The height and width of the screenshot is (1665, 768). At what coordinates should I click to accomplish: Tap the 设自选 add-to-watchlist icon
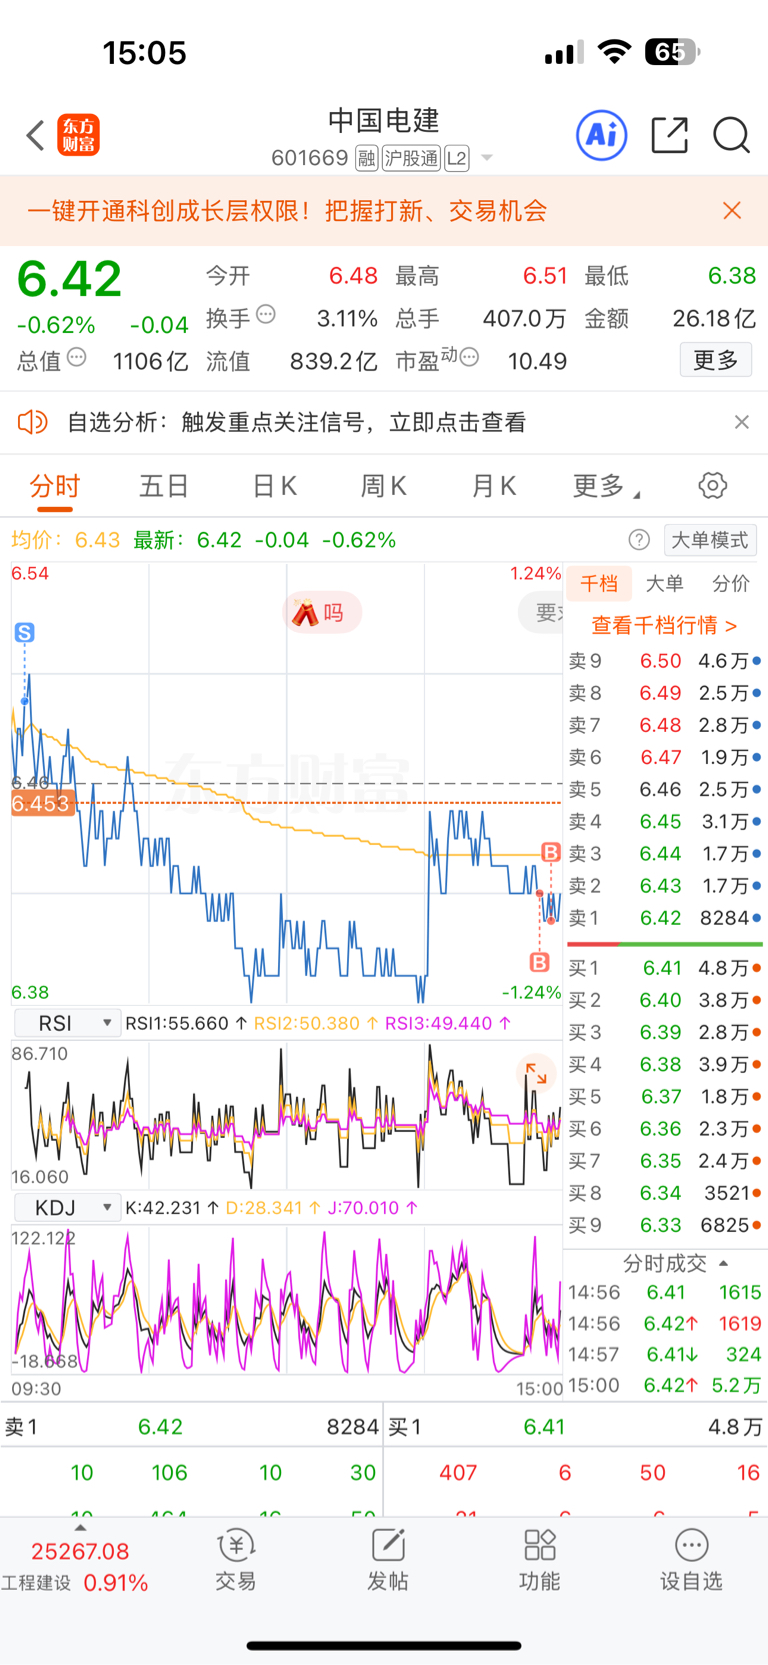[x=691, y=1560]
